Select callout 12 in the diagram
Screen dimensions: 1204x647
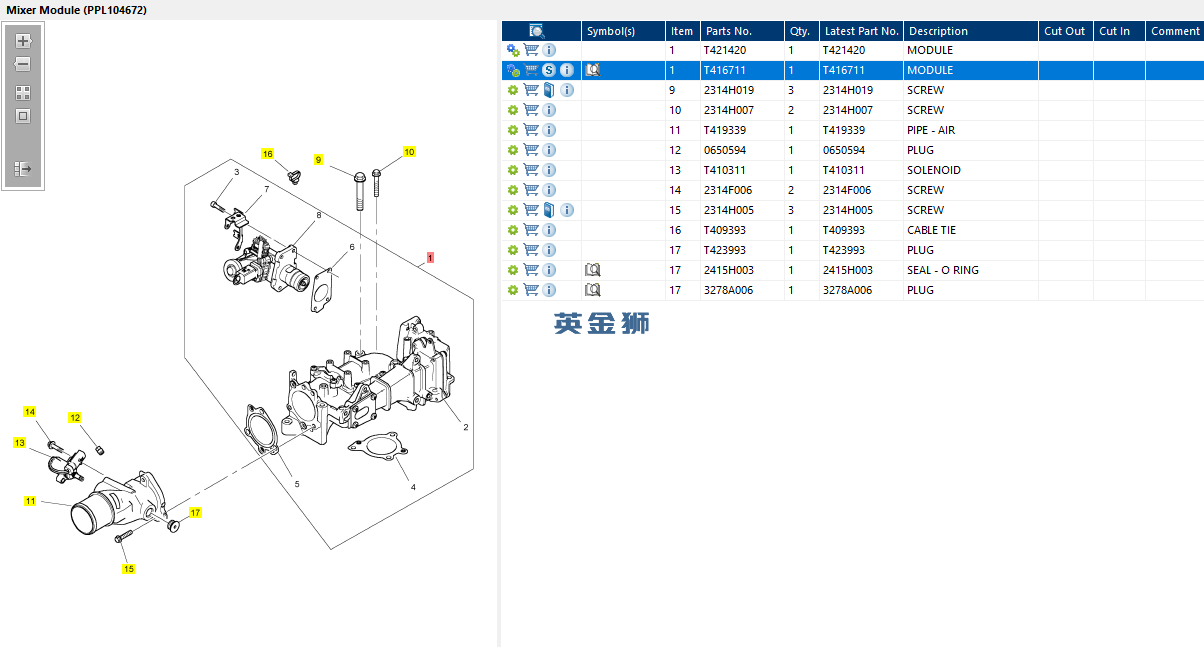pos(75,418)
